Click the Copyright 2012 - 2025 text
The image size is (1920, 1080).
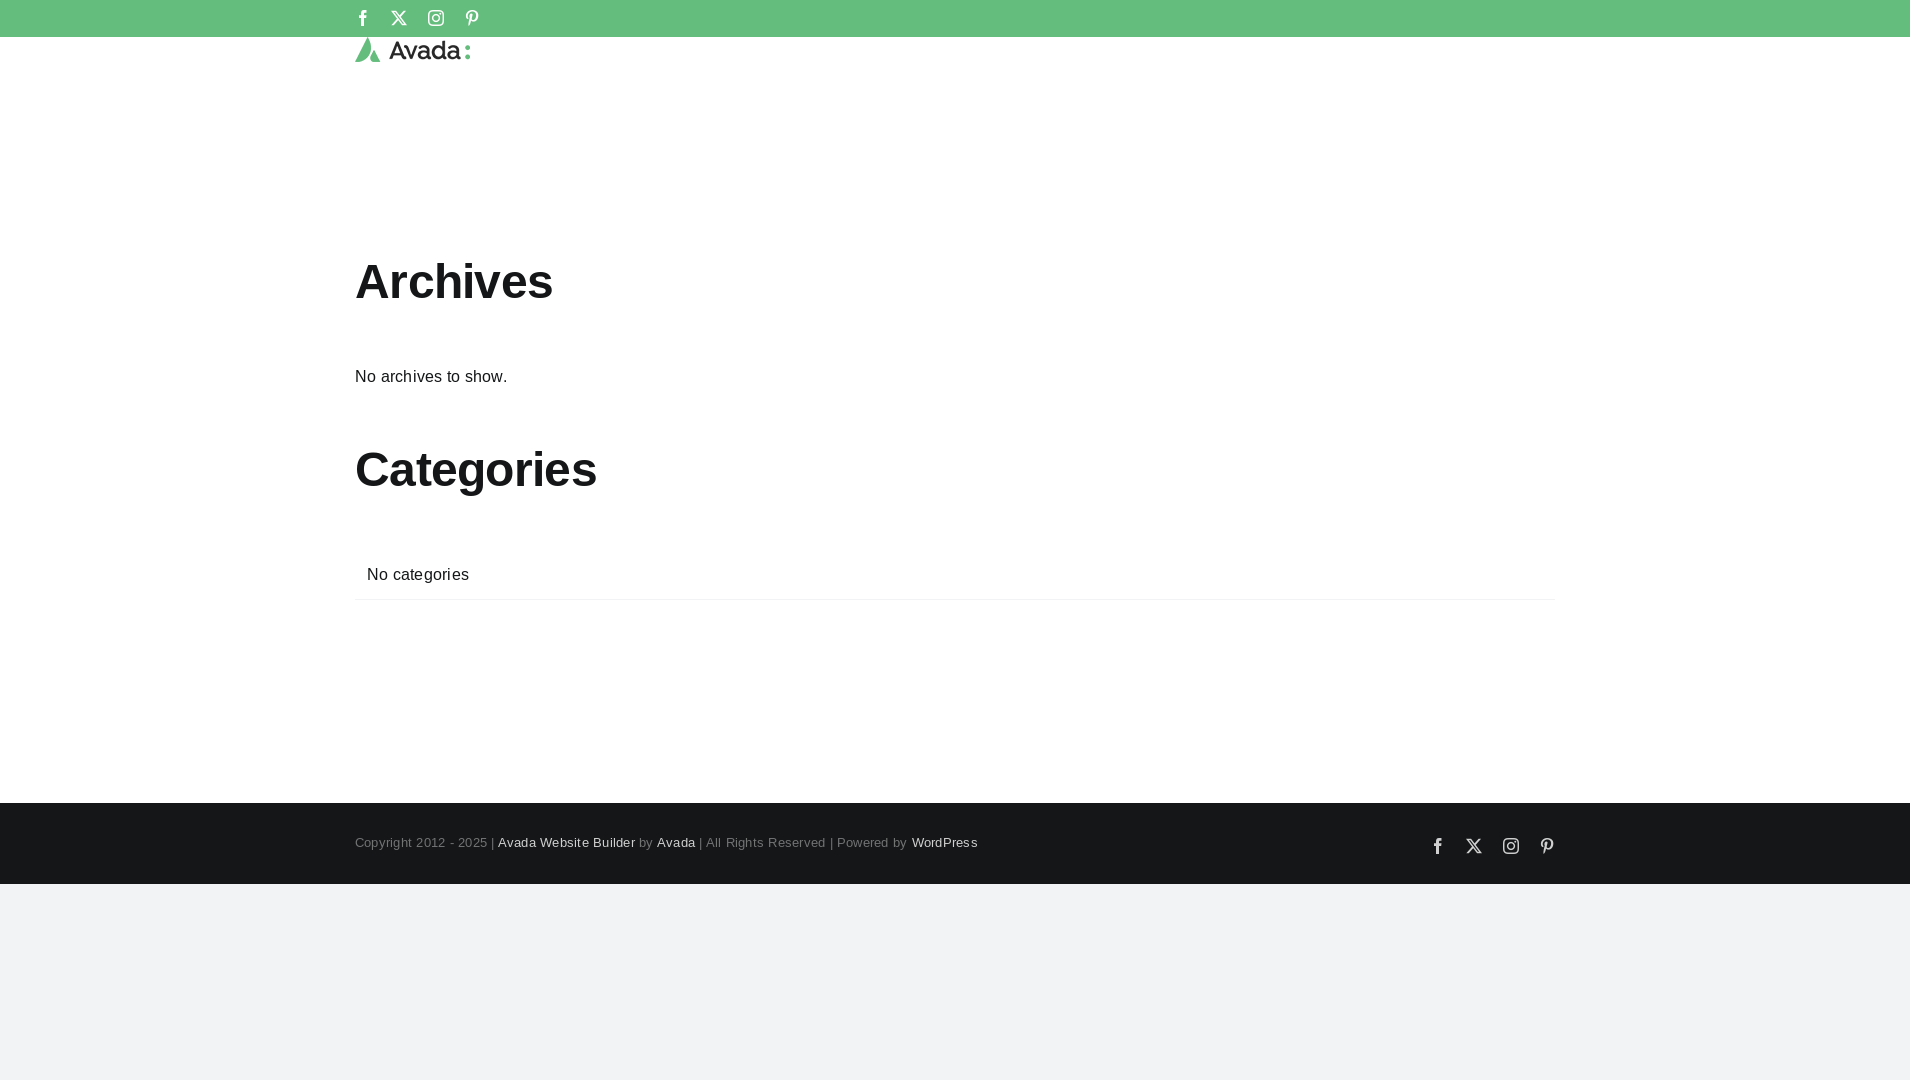click(421, 843)
